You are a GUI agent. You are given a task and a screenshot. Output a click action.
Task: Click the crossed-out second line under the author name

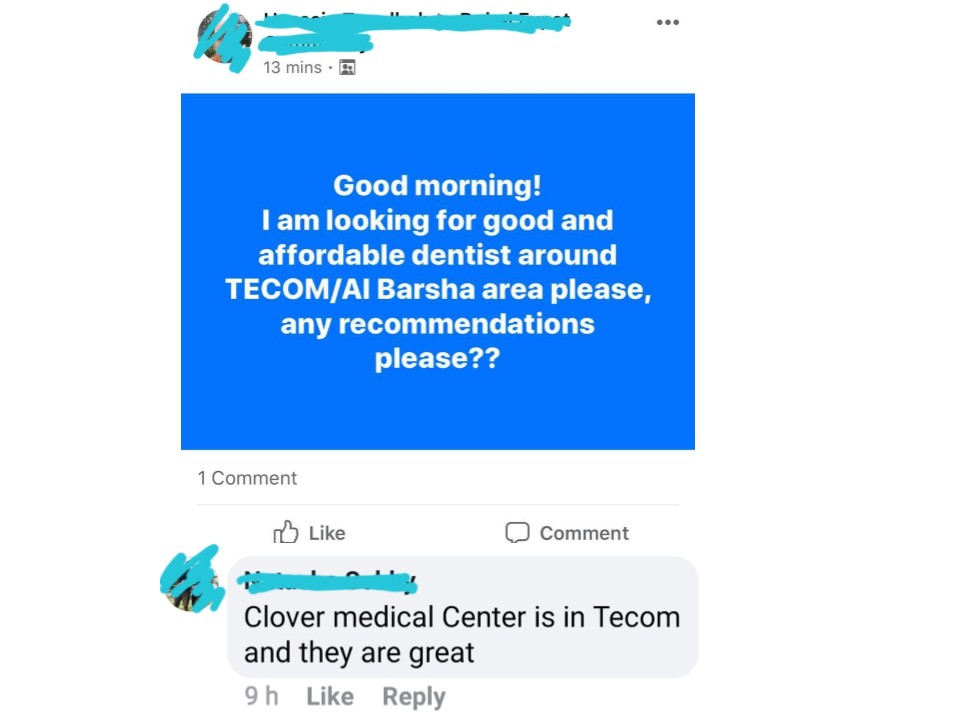[x=315, y=43]
